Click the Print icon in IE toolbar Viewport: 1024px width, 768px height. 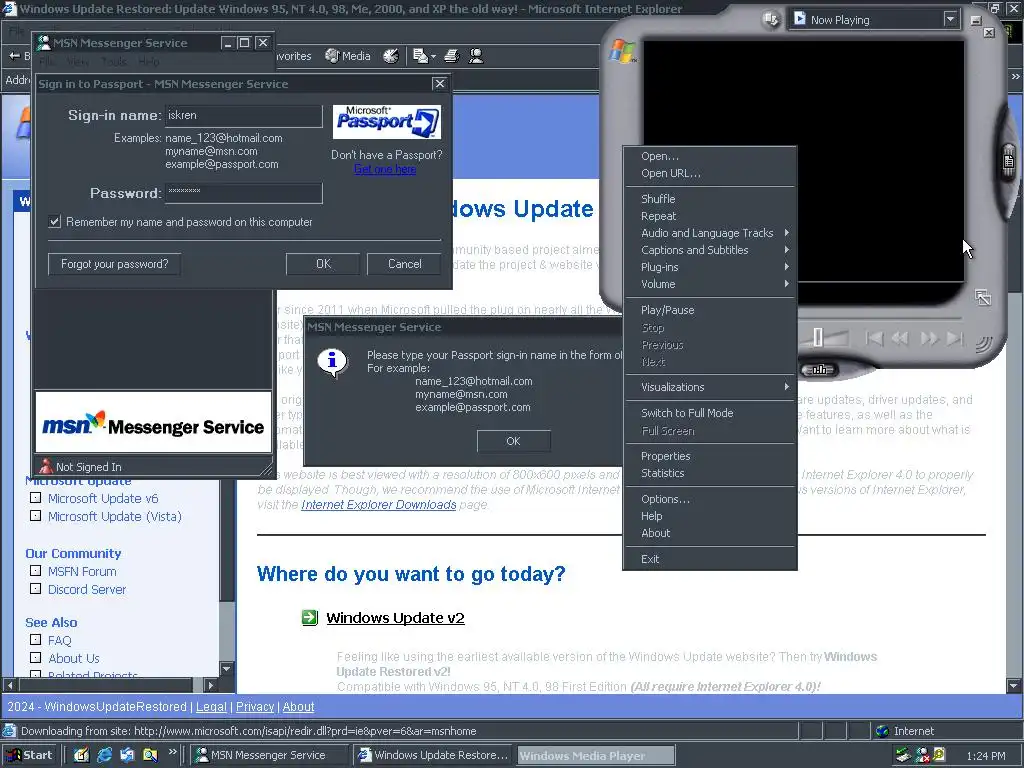[x=451, y=56]
